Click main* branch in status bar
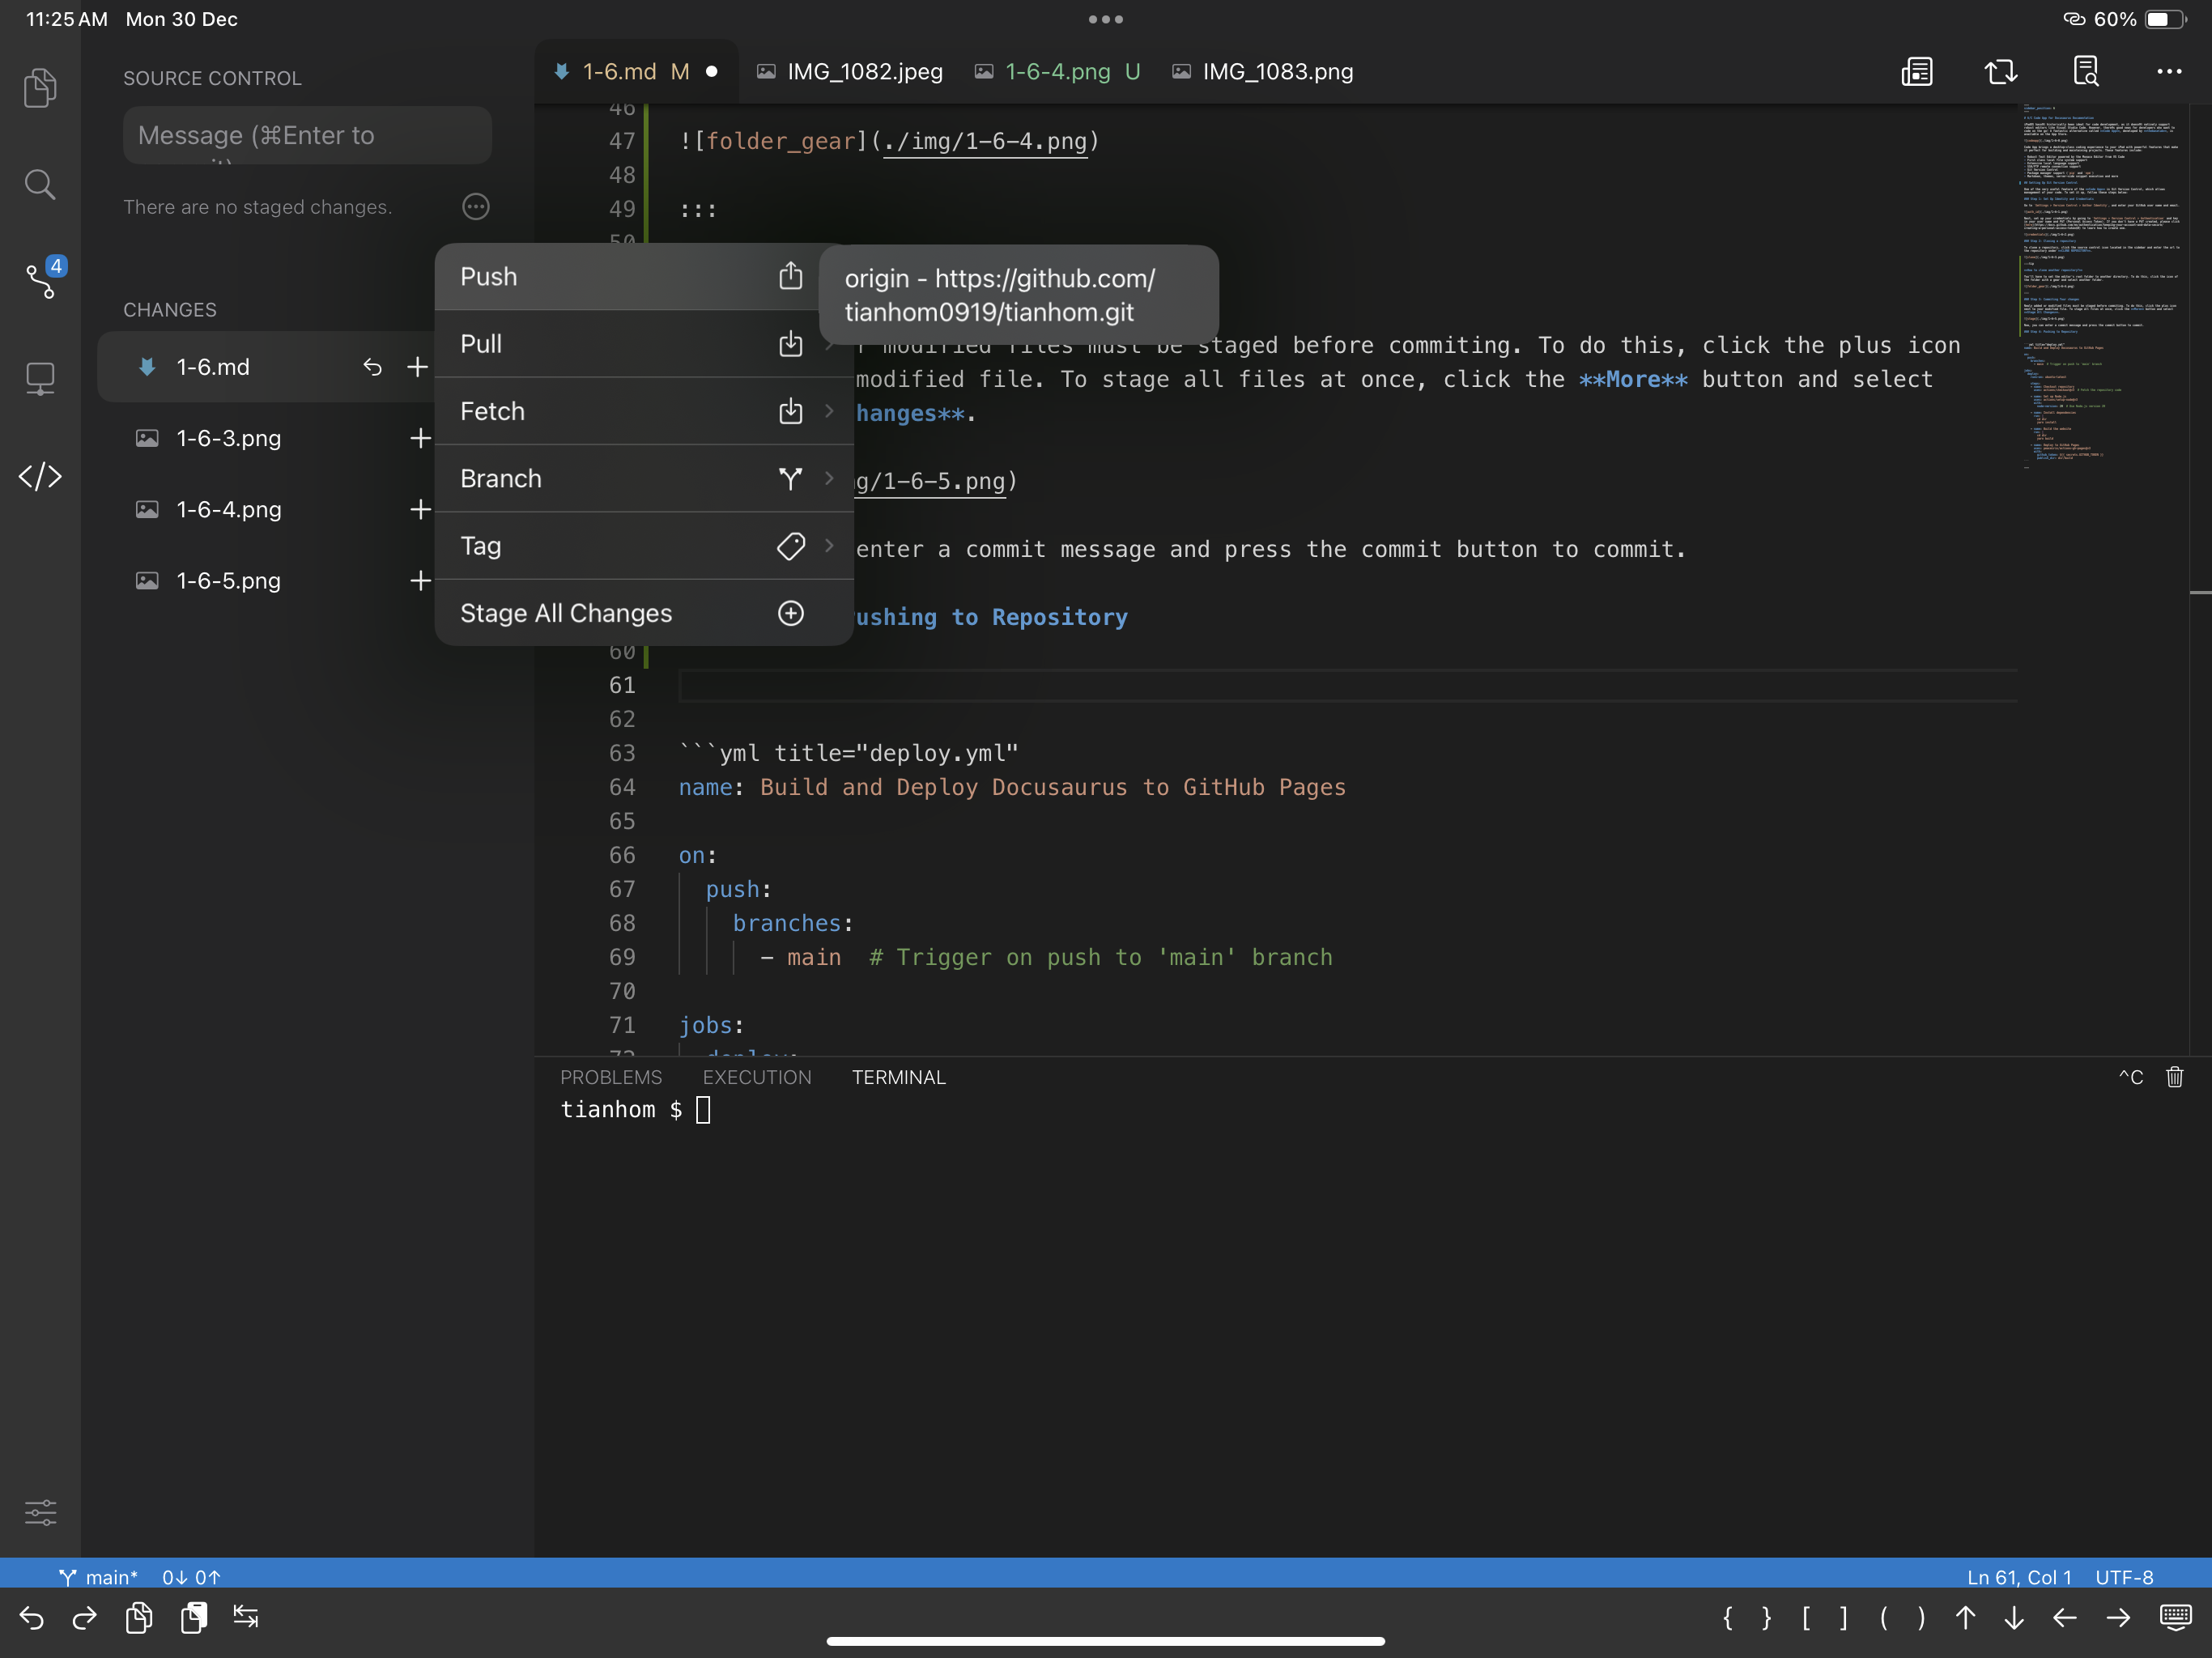The width and height of the screenshot is (2212, 1658). point(98,1577)
